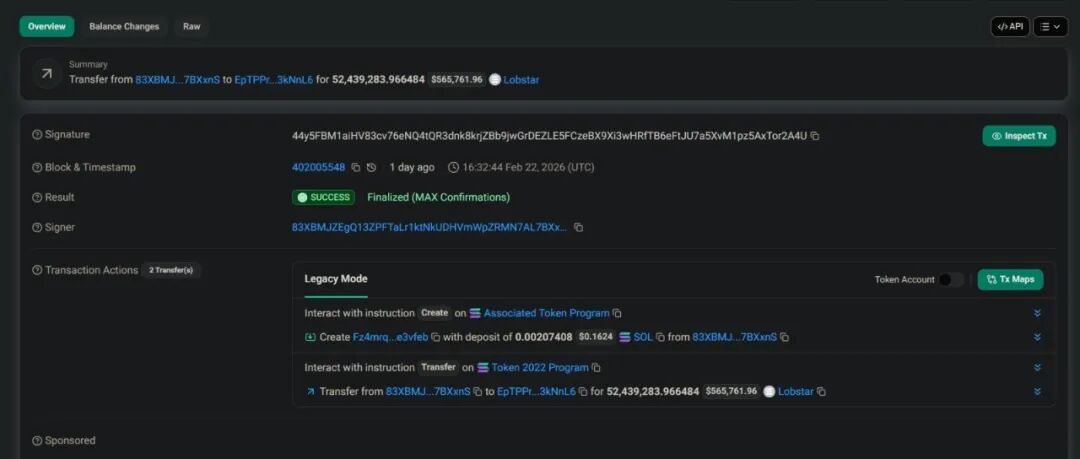Open the Balance Changes tab

tap(124, 27)
